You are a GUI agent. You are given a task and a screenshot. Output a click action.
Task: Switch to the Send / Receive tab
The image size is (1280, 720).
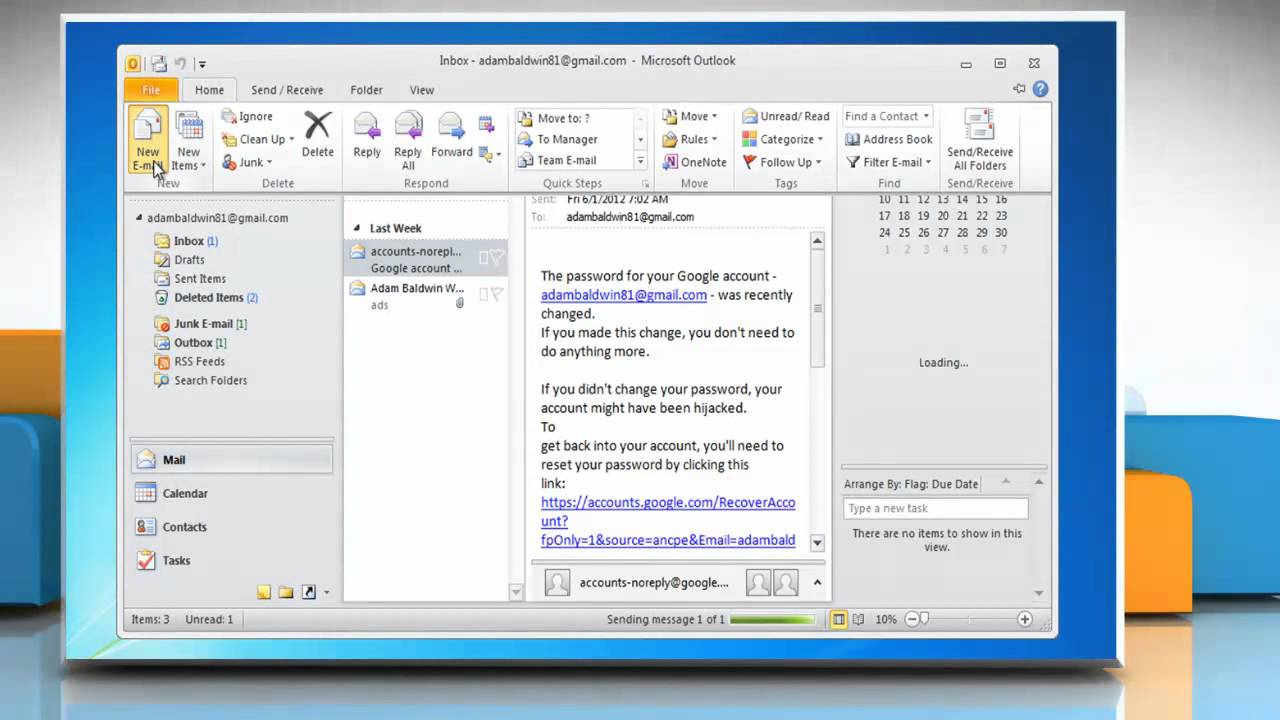tap(287, 89)
